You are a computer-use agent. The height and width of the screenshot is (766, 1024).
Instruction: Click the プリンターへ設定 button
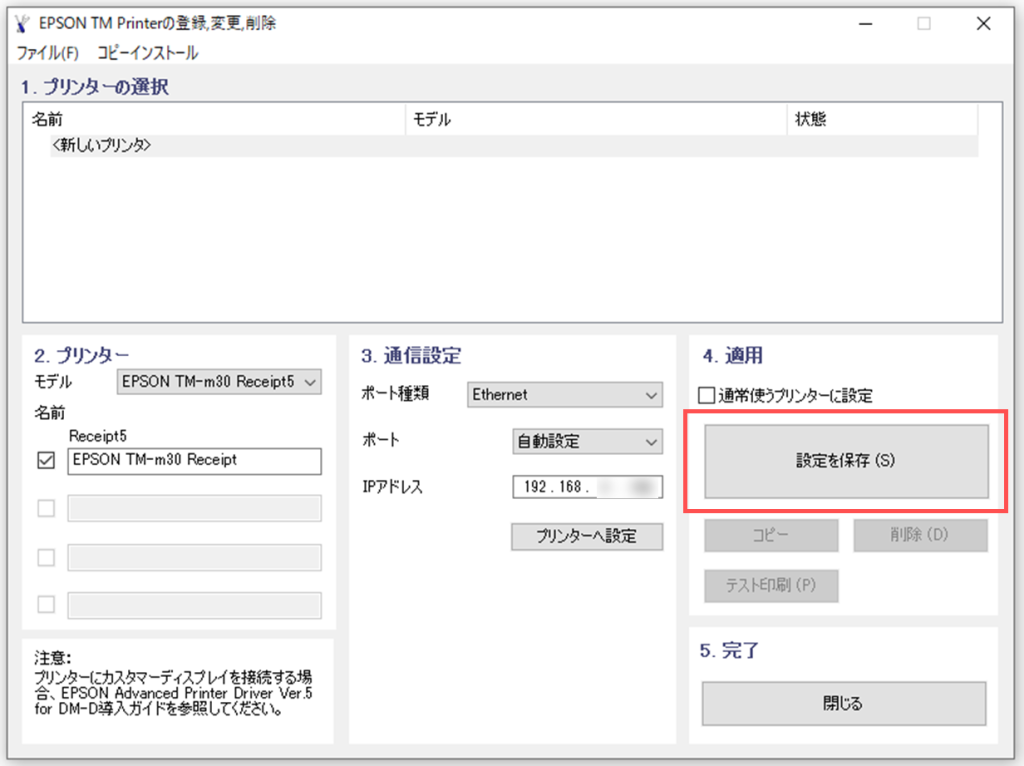587,537
